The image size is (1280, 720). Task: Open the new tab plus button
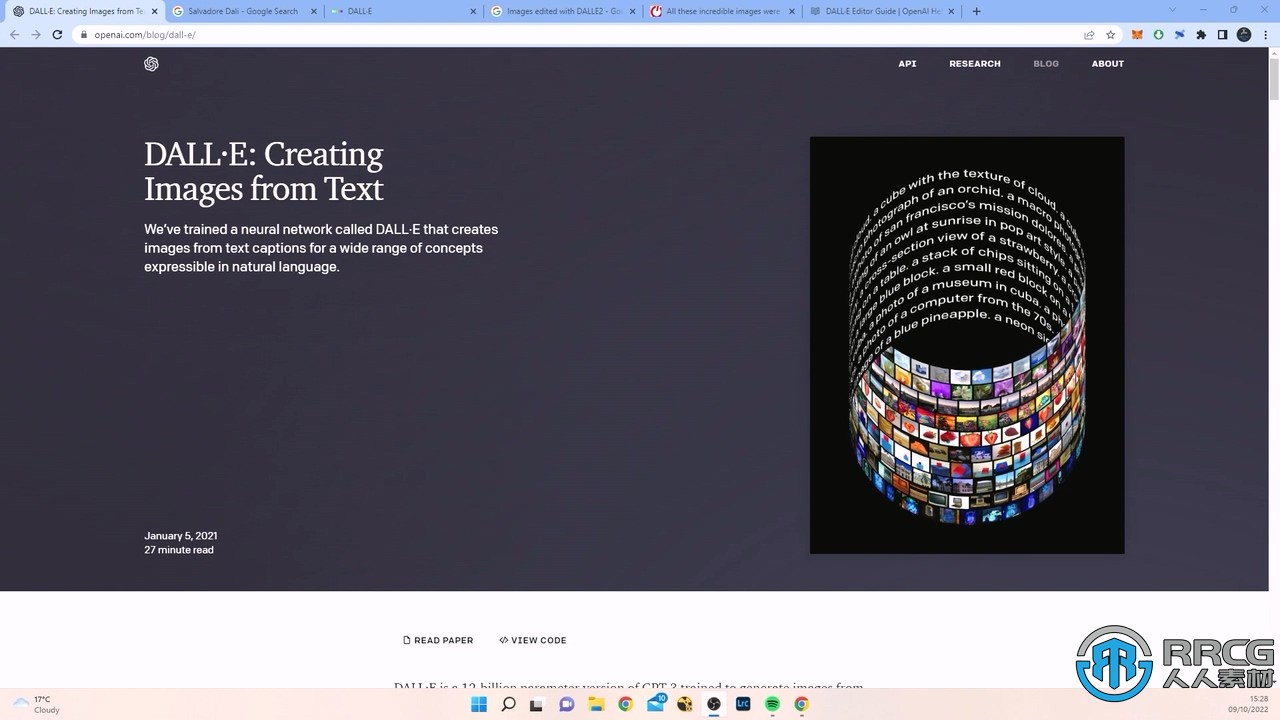[976, 11]
